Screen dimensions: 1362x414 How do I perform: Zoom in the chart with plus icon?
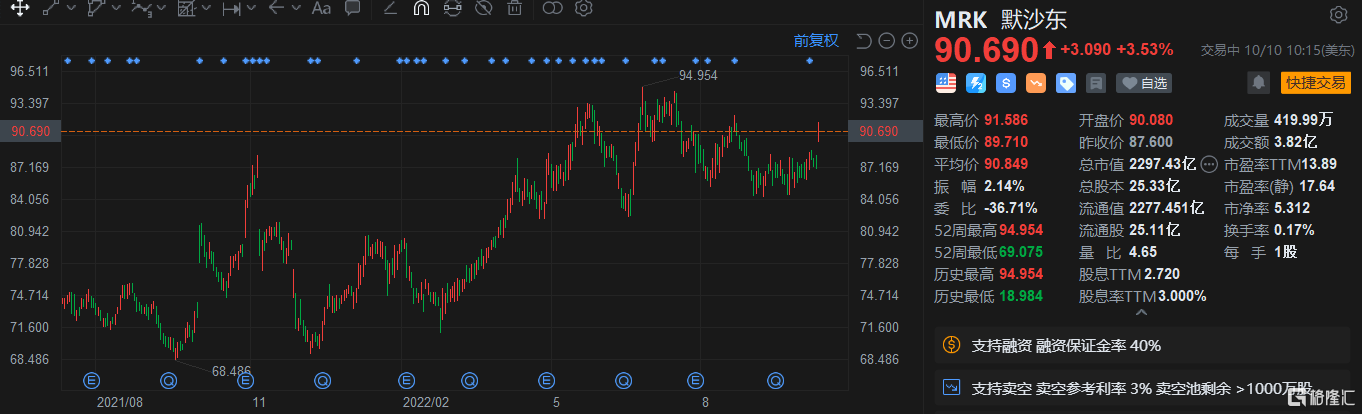pos(910,41)
